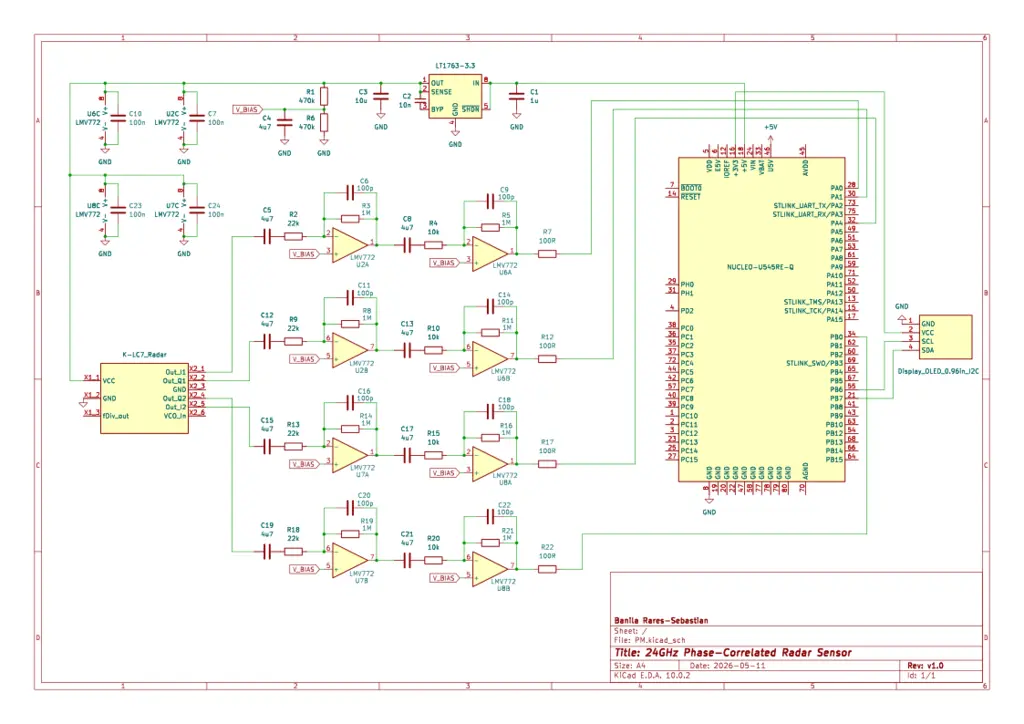Click the author name 'Banila Rares-Sebastian'
Image resolution: width=1024 pixels, height=724 pixels.
pyautogui.click(x=661, y=620)
